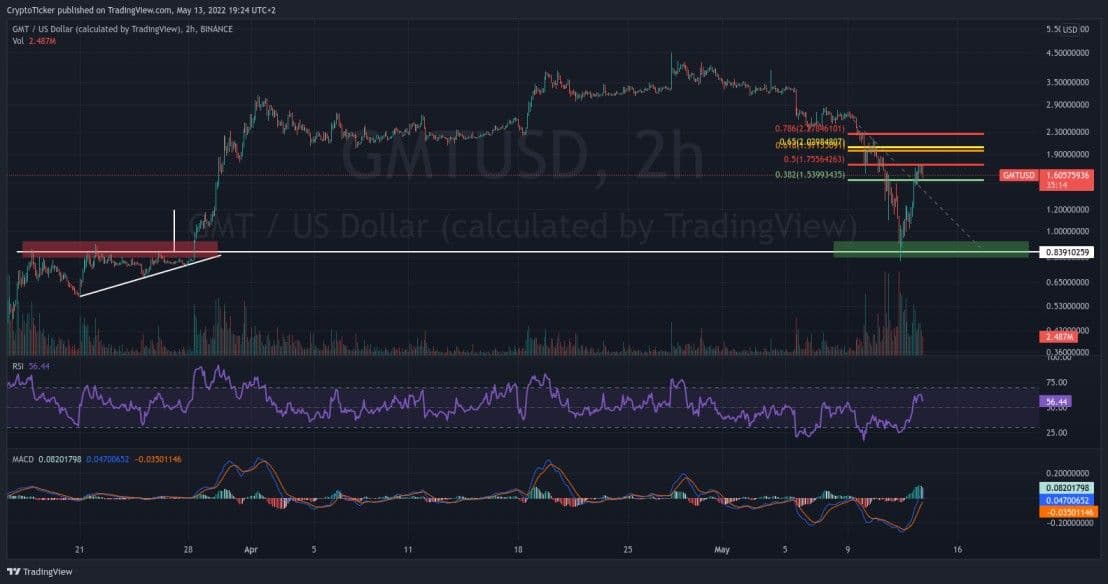Select the 0.382 Fibonacci level label
Image resolution: width=1108 pixels, height=584 pixels.
click(x=810, y=175)
